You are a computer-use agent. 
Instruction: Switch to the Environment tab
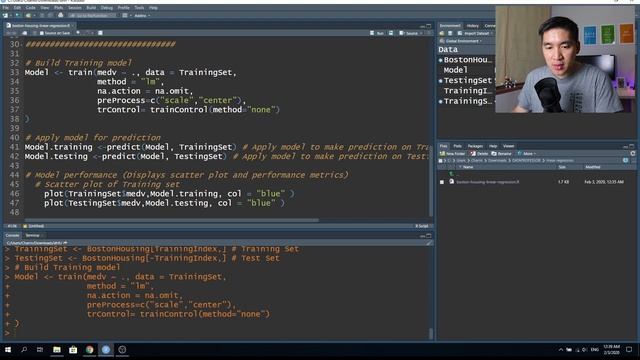[450, 25]
